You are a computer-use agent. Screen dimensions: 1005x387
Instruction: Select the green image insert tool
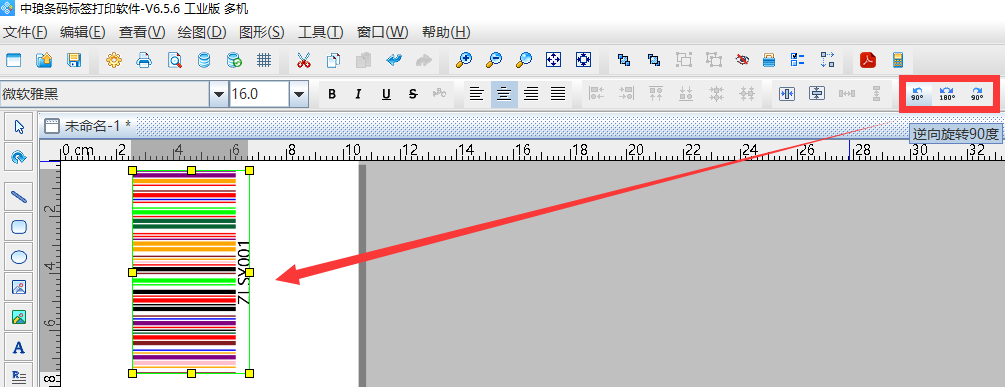19,317
